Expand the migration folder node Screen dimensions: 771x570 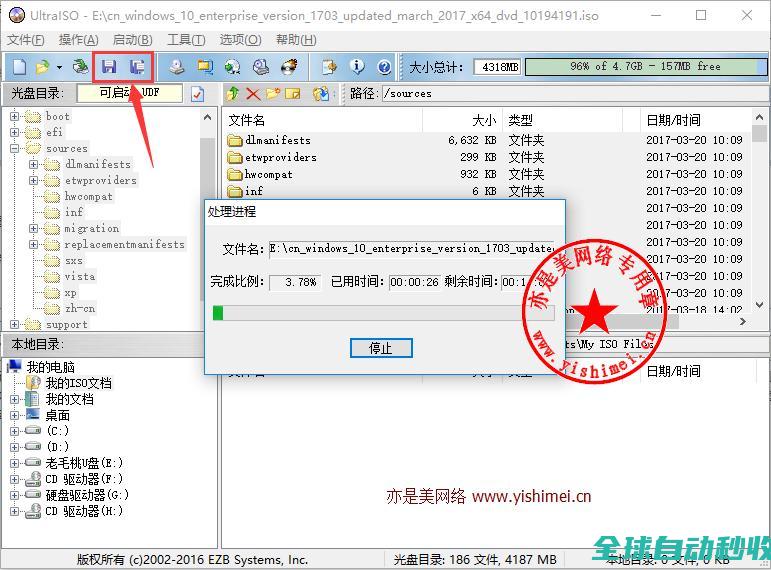tap(33, 228)
